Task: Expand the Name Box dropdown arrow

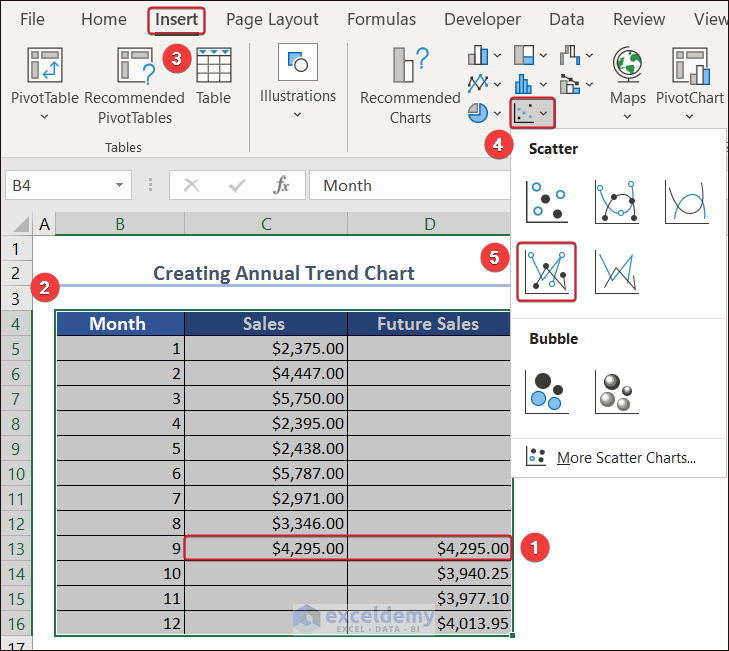Action: coord(120,185)
